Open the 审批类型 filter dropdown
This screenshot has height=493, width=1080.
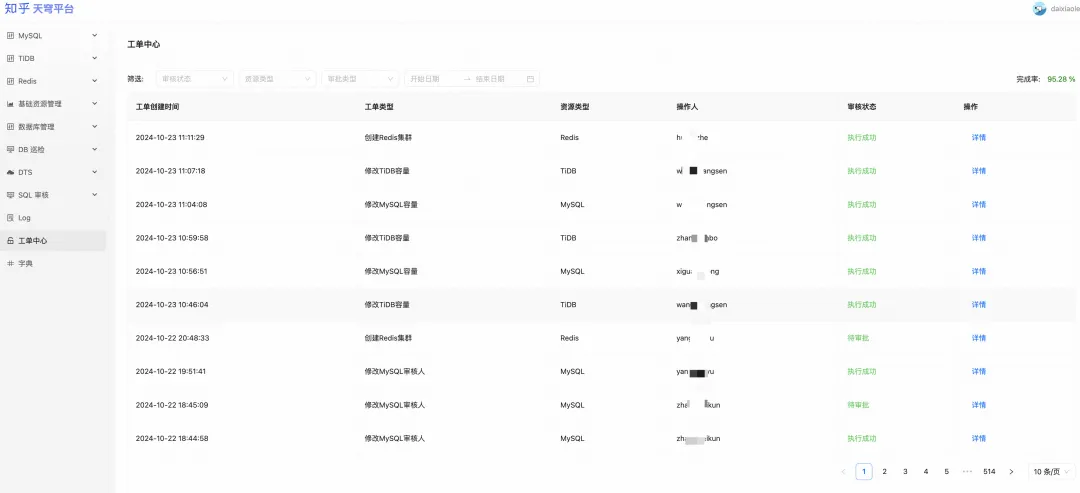360,79
